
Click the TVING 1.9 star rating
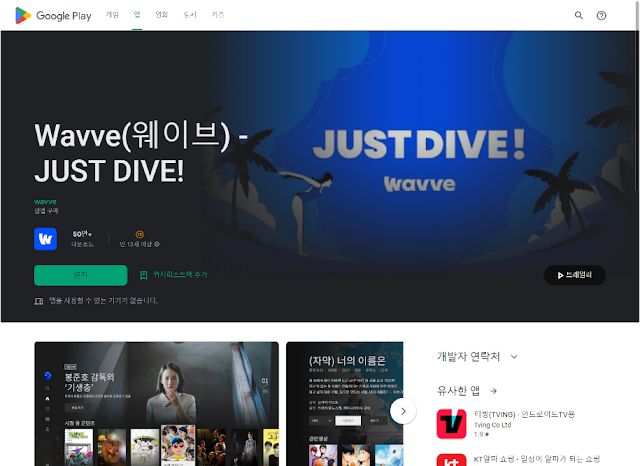[481, 434]
